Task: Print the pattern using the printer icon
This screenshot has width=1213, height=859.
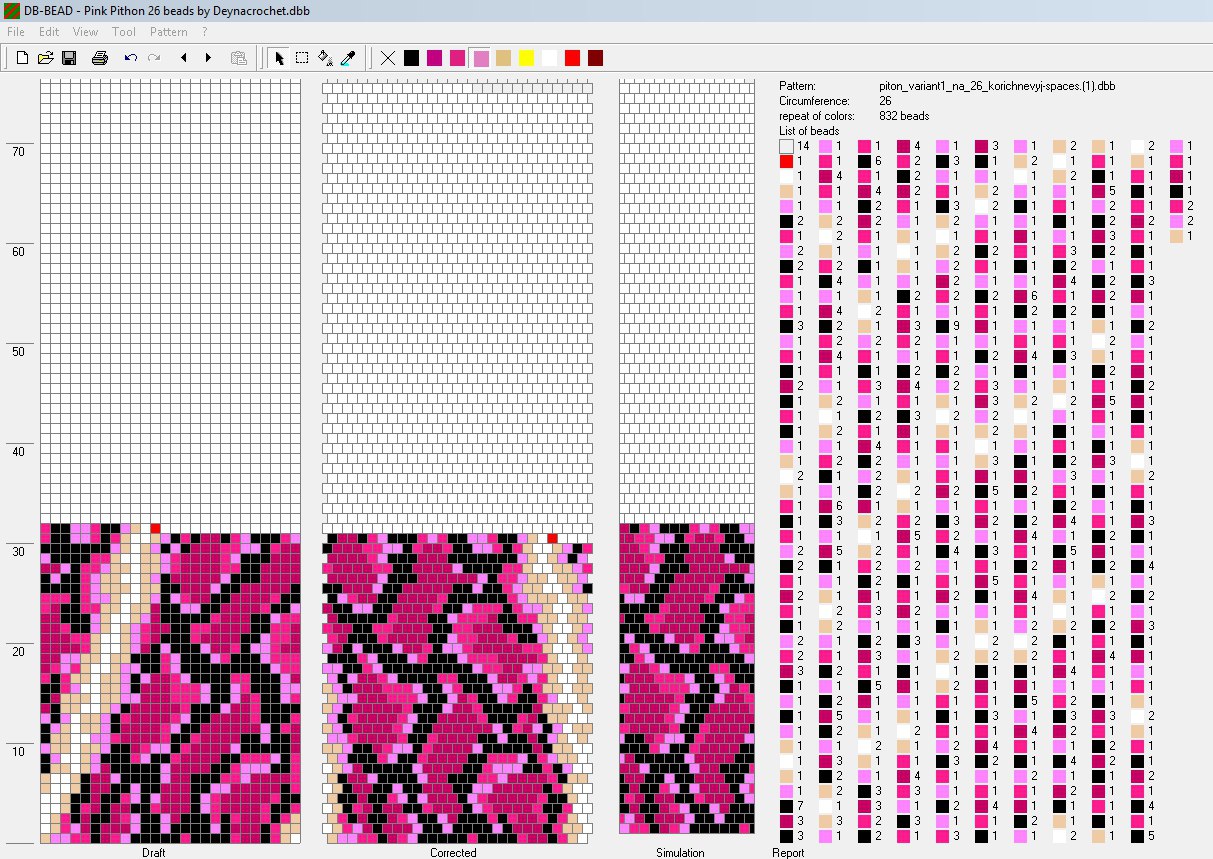Action: point(99,58)
